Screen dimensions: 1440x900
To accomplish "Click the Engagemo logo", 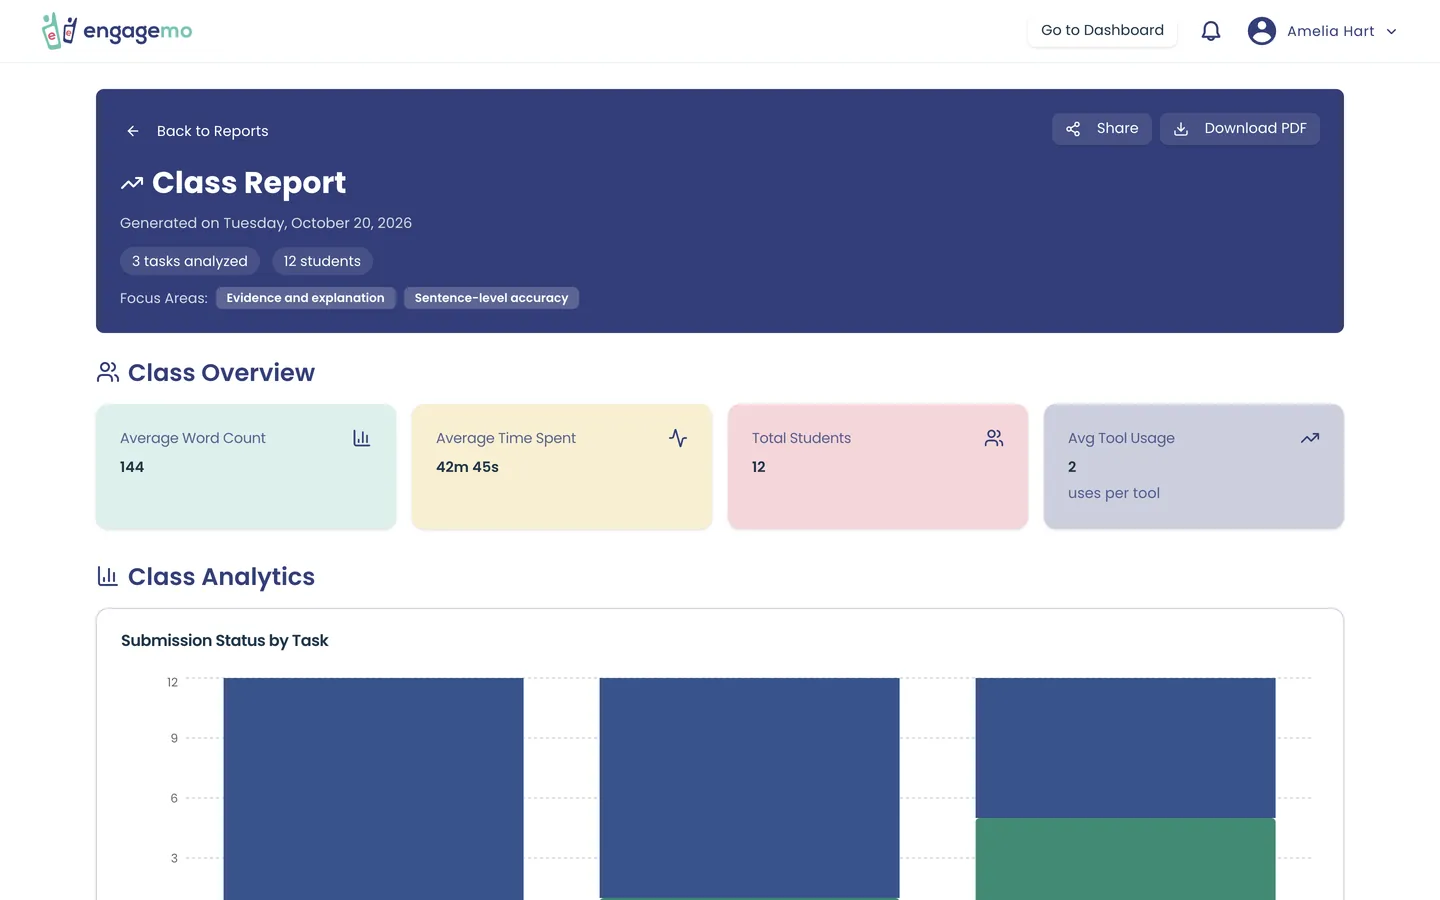I will (117, 31).
